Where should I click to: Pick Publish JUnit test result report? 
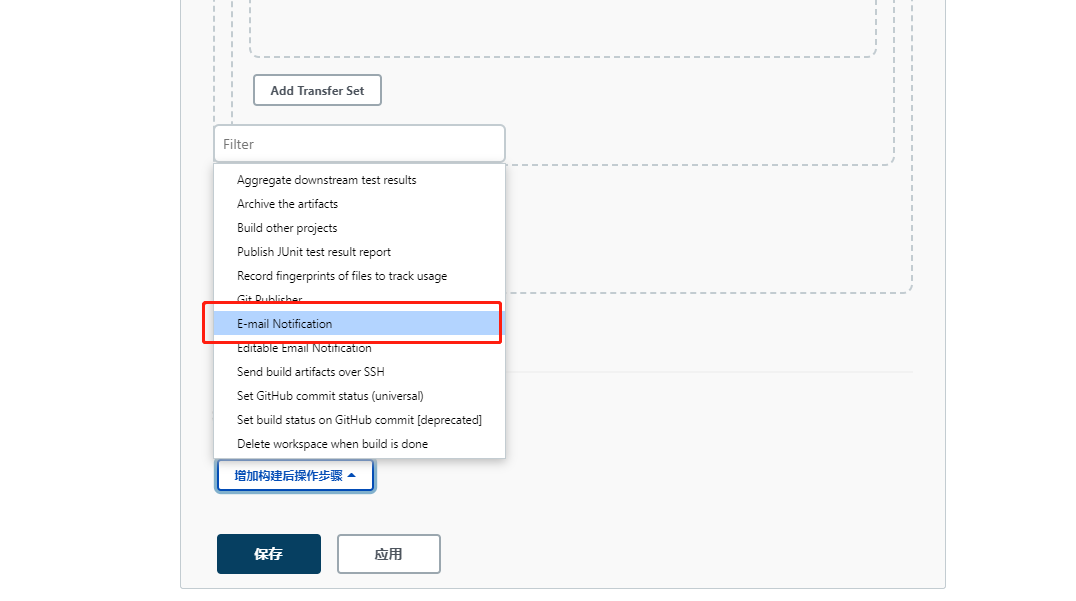tap(314, 252)
